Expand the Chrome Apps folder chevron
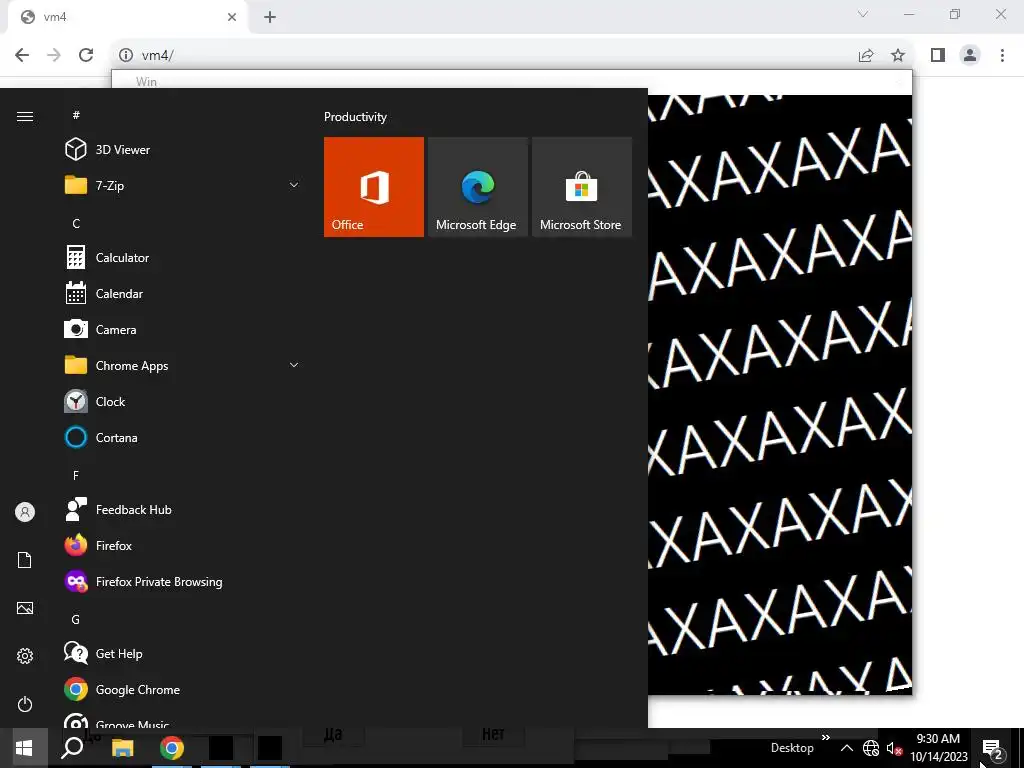 pos(294,365)
